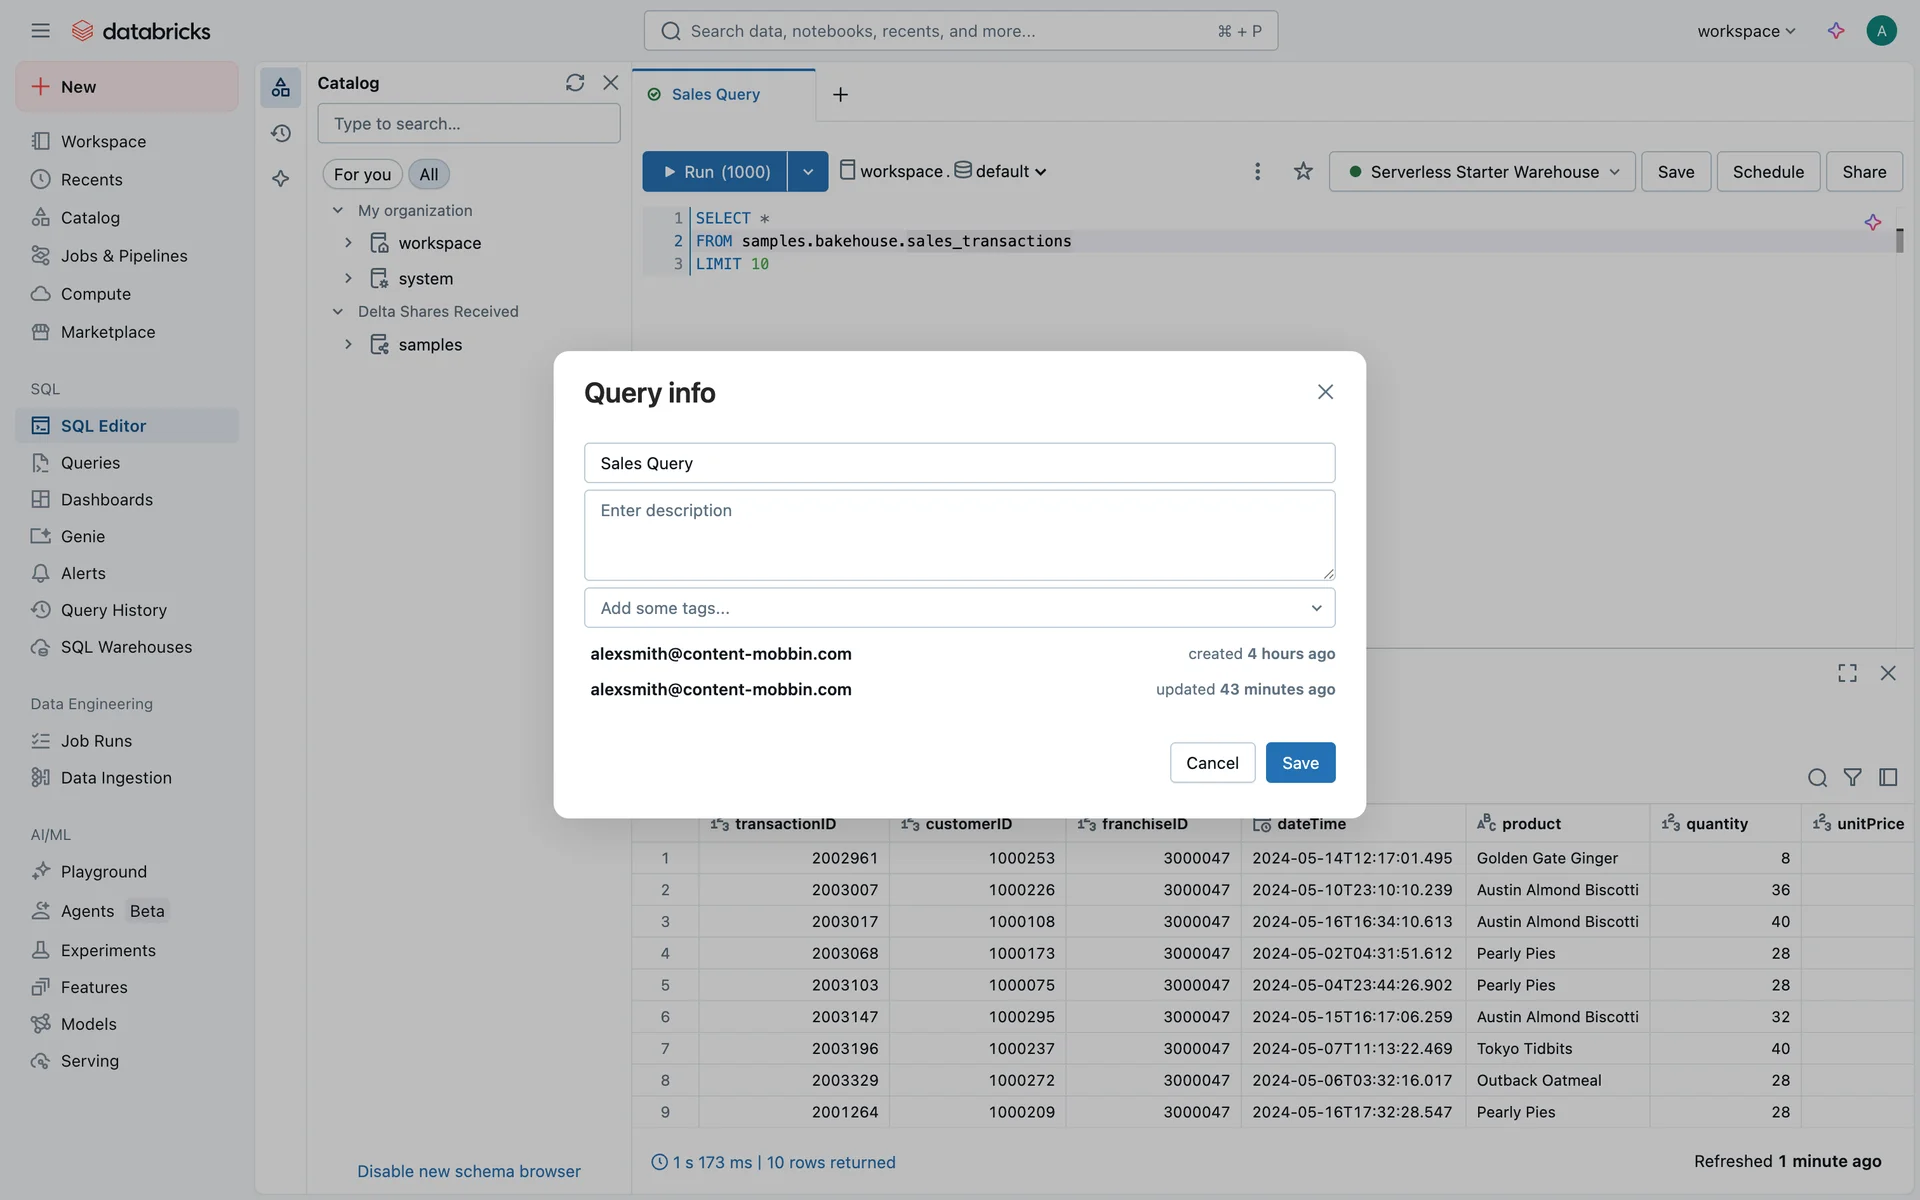Open Serverless Starter Warehouse selector
This screenshot has height=1200, width=1920.
(x=1482, y=172)
